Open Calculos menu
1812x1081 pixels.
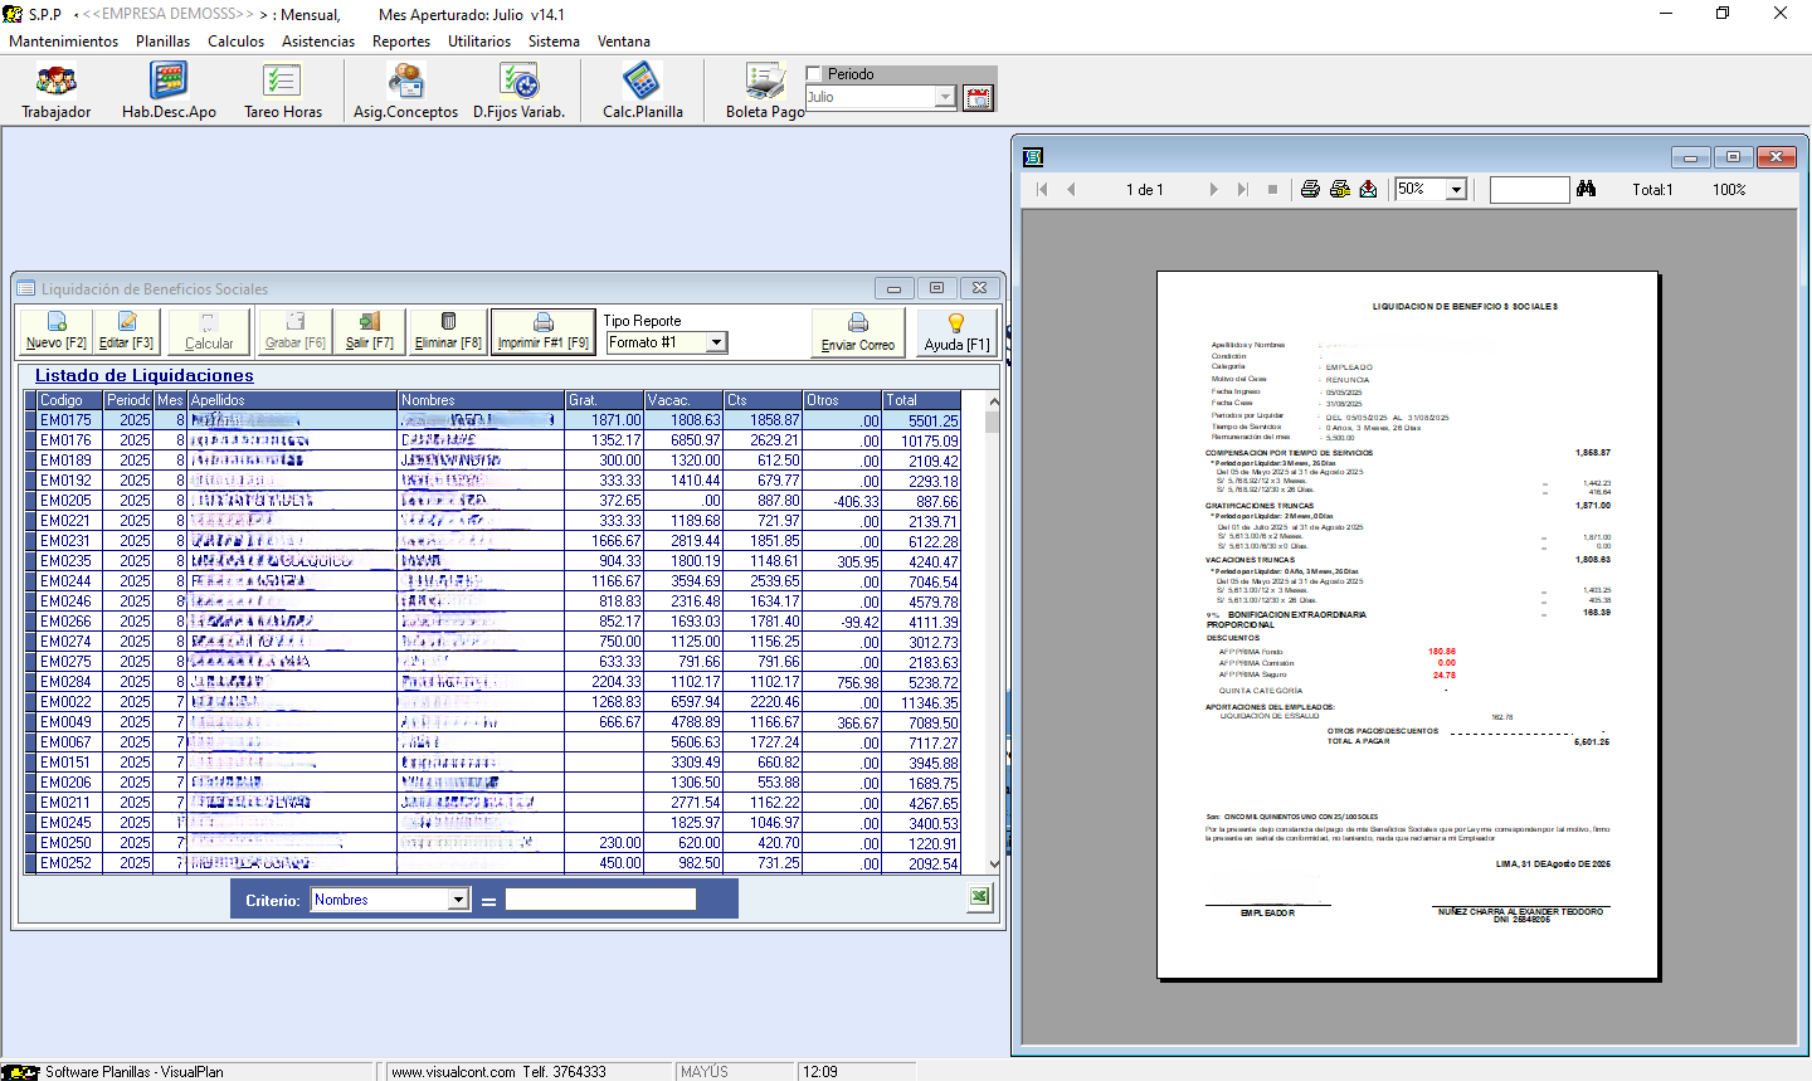pyautogui.click(x=236, y=41)
